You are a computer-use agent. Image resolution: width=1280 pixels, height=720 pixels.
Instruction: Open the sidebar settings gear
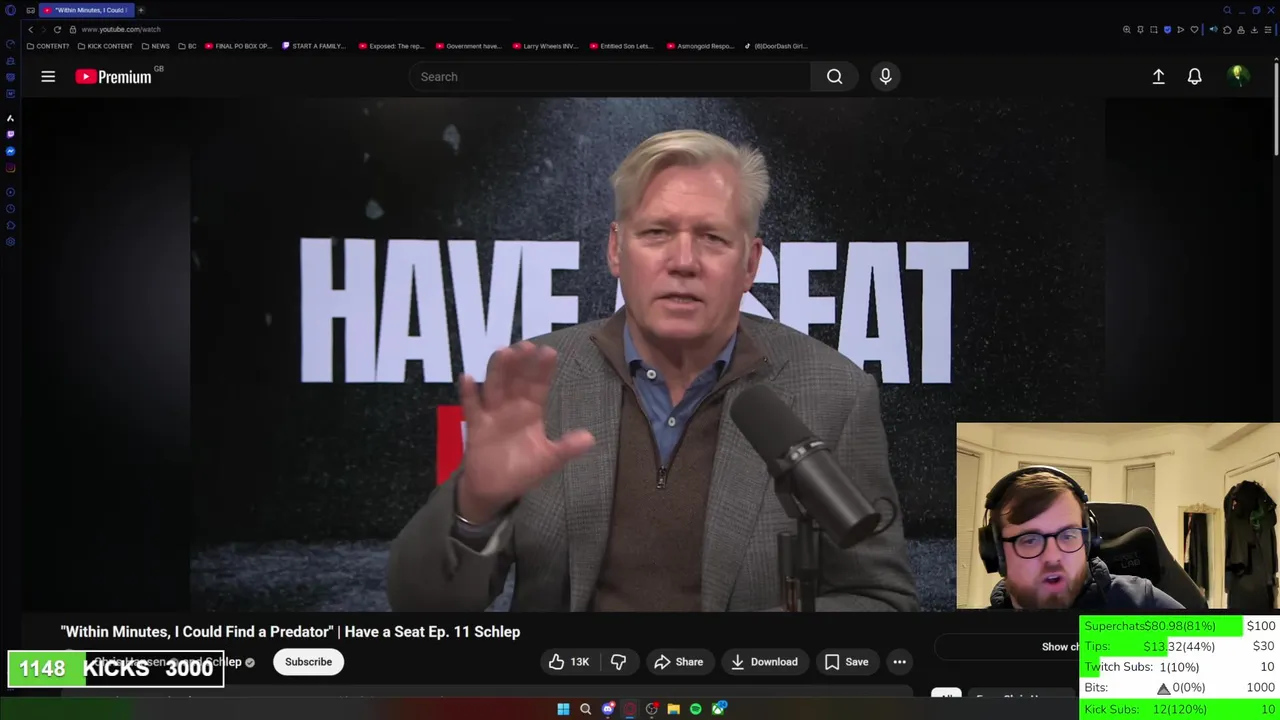(10, 242)
